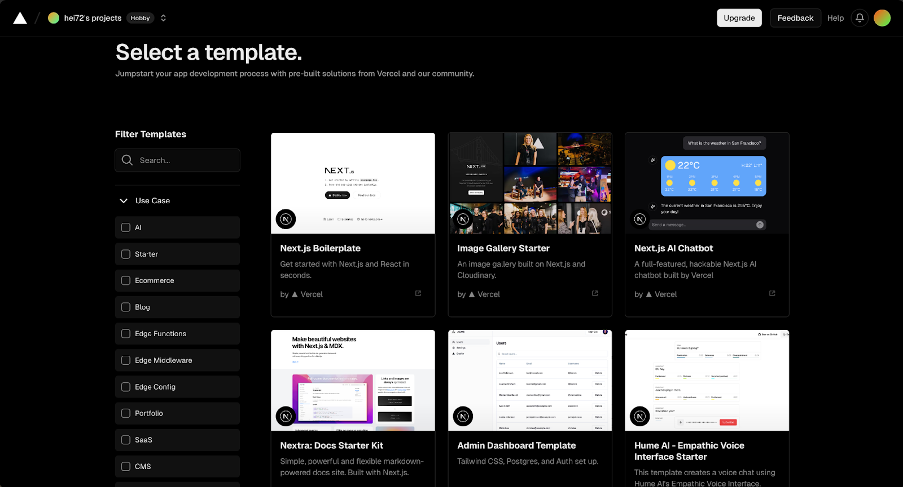Screen dimensions: 904x488
Task: Click Vercel triangle in Image Gallery author line
Action: (x=472, y=294)
